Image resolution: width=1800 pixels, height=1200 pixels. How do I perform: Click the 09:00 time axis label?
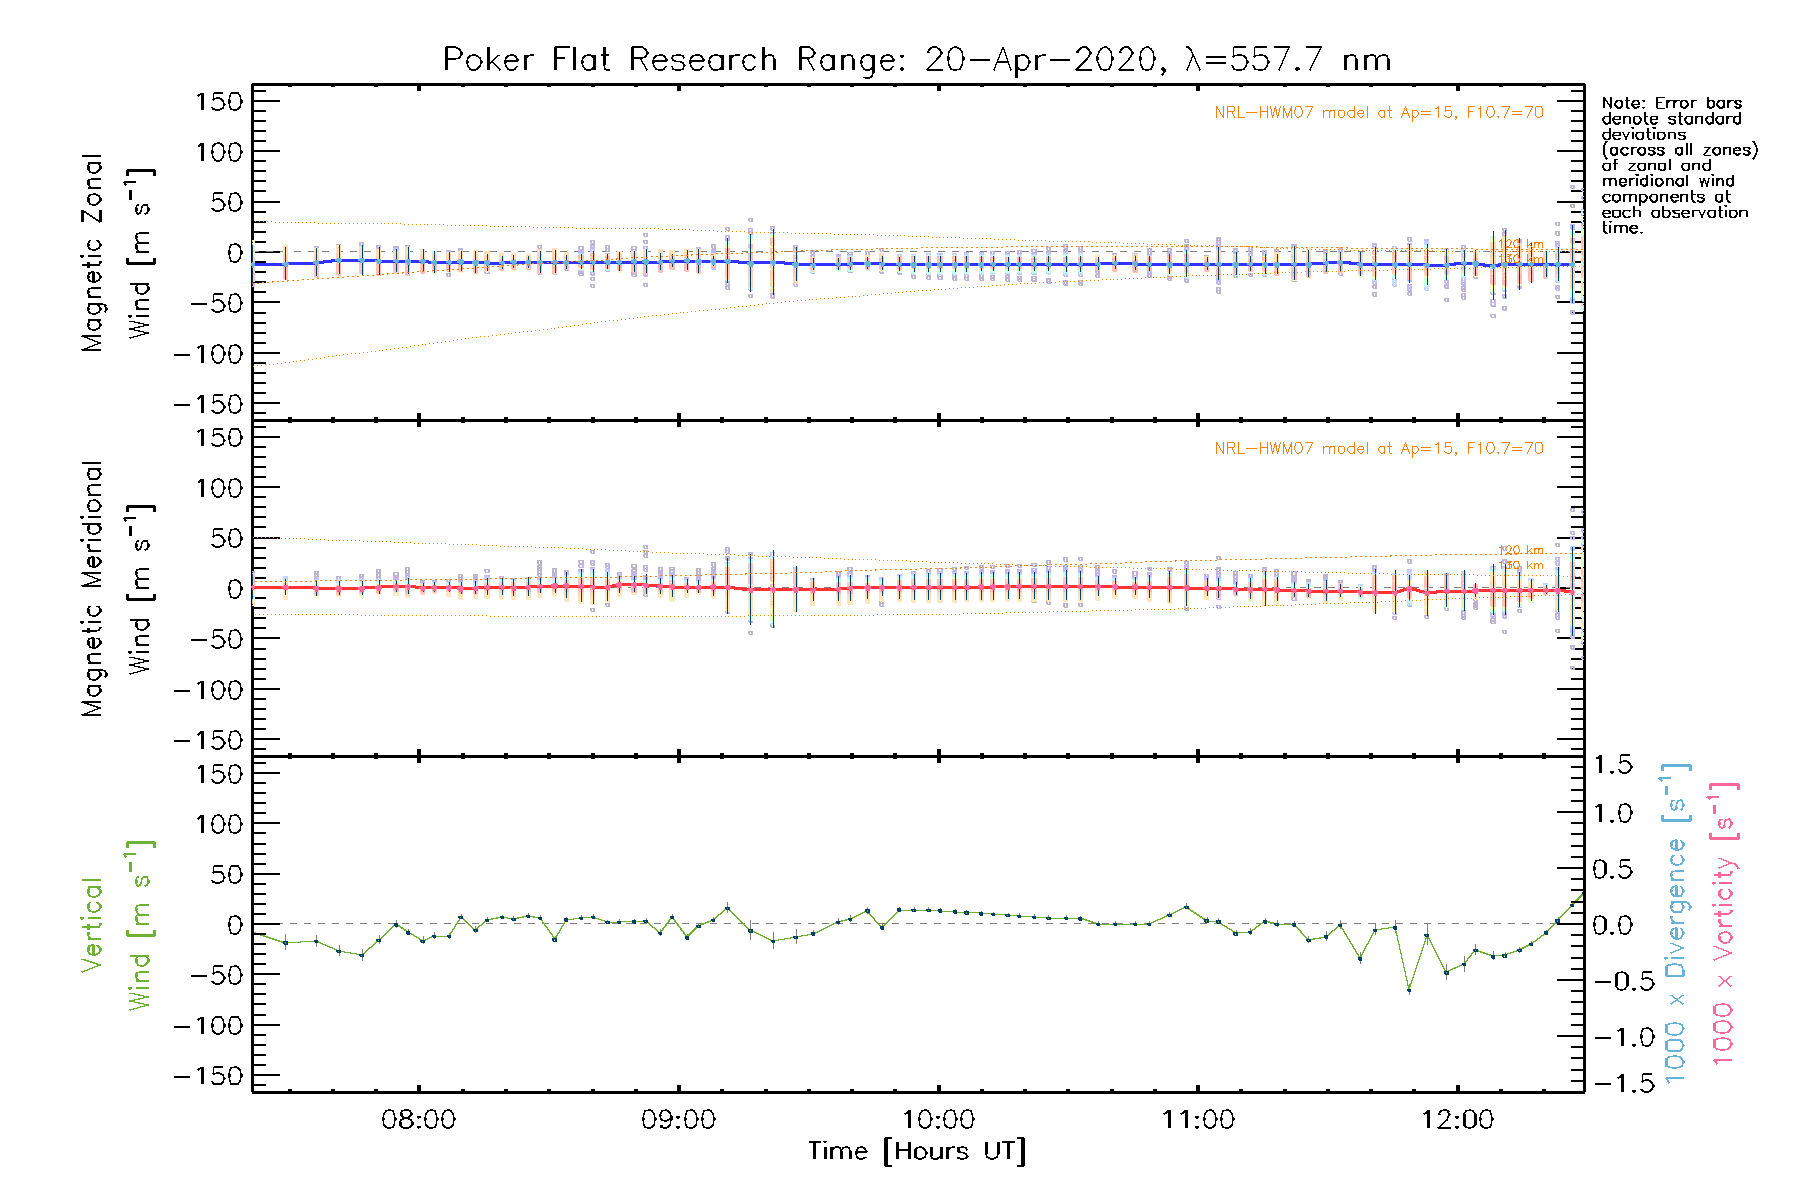coord(678,1120)
